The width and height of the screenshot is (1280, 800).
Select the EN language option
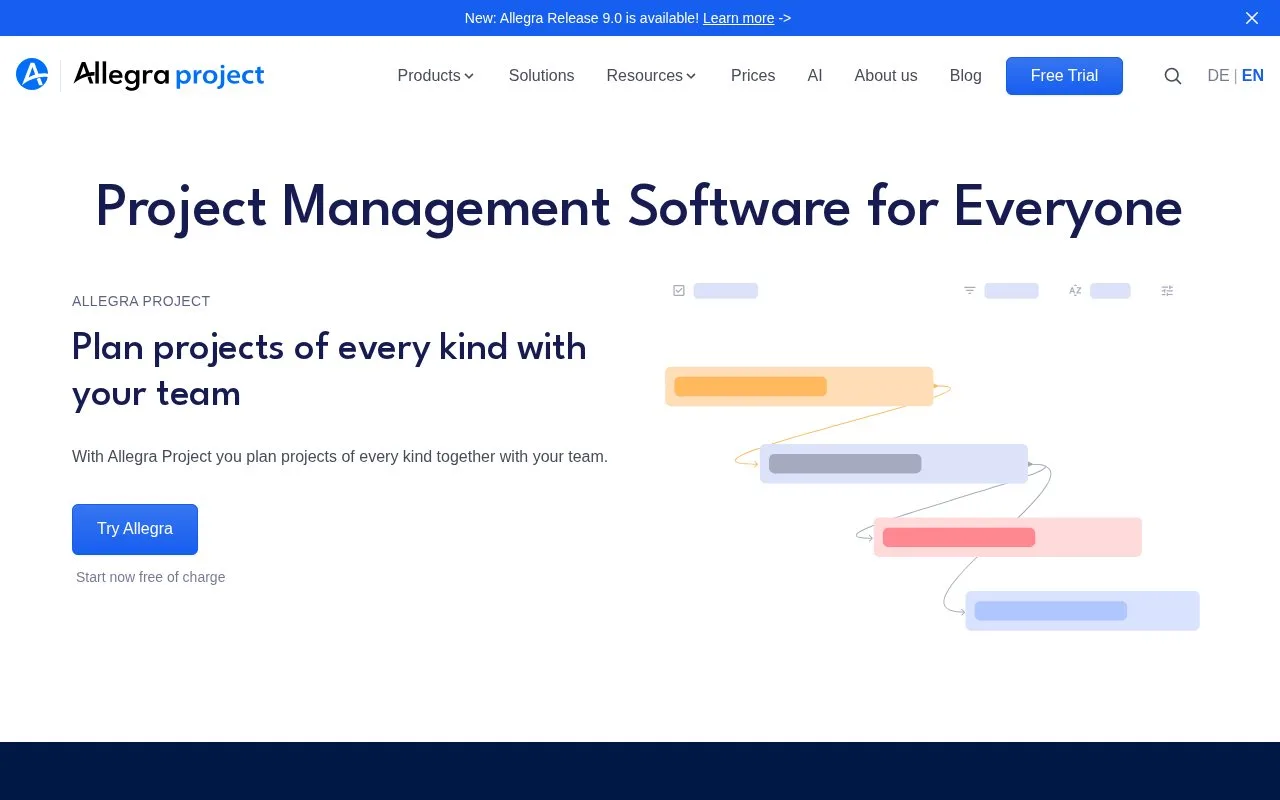click(x=1252, y=76)
